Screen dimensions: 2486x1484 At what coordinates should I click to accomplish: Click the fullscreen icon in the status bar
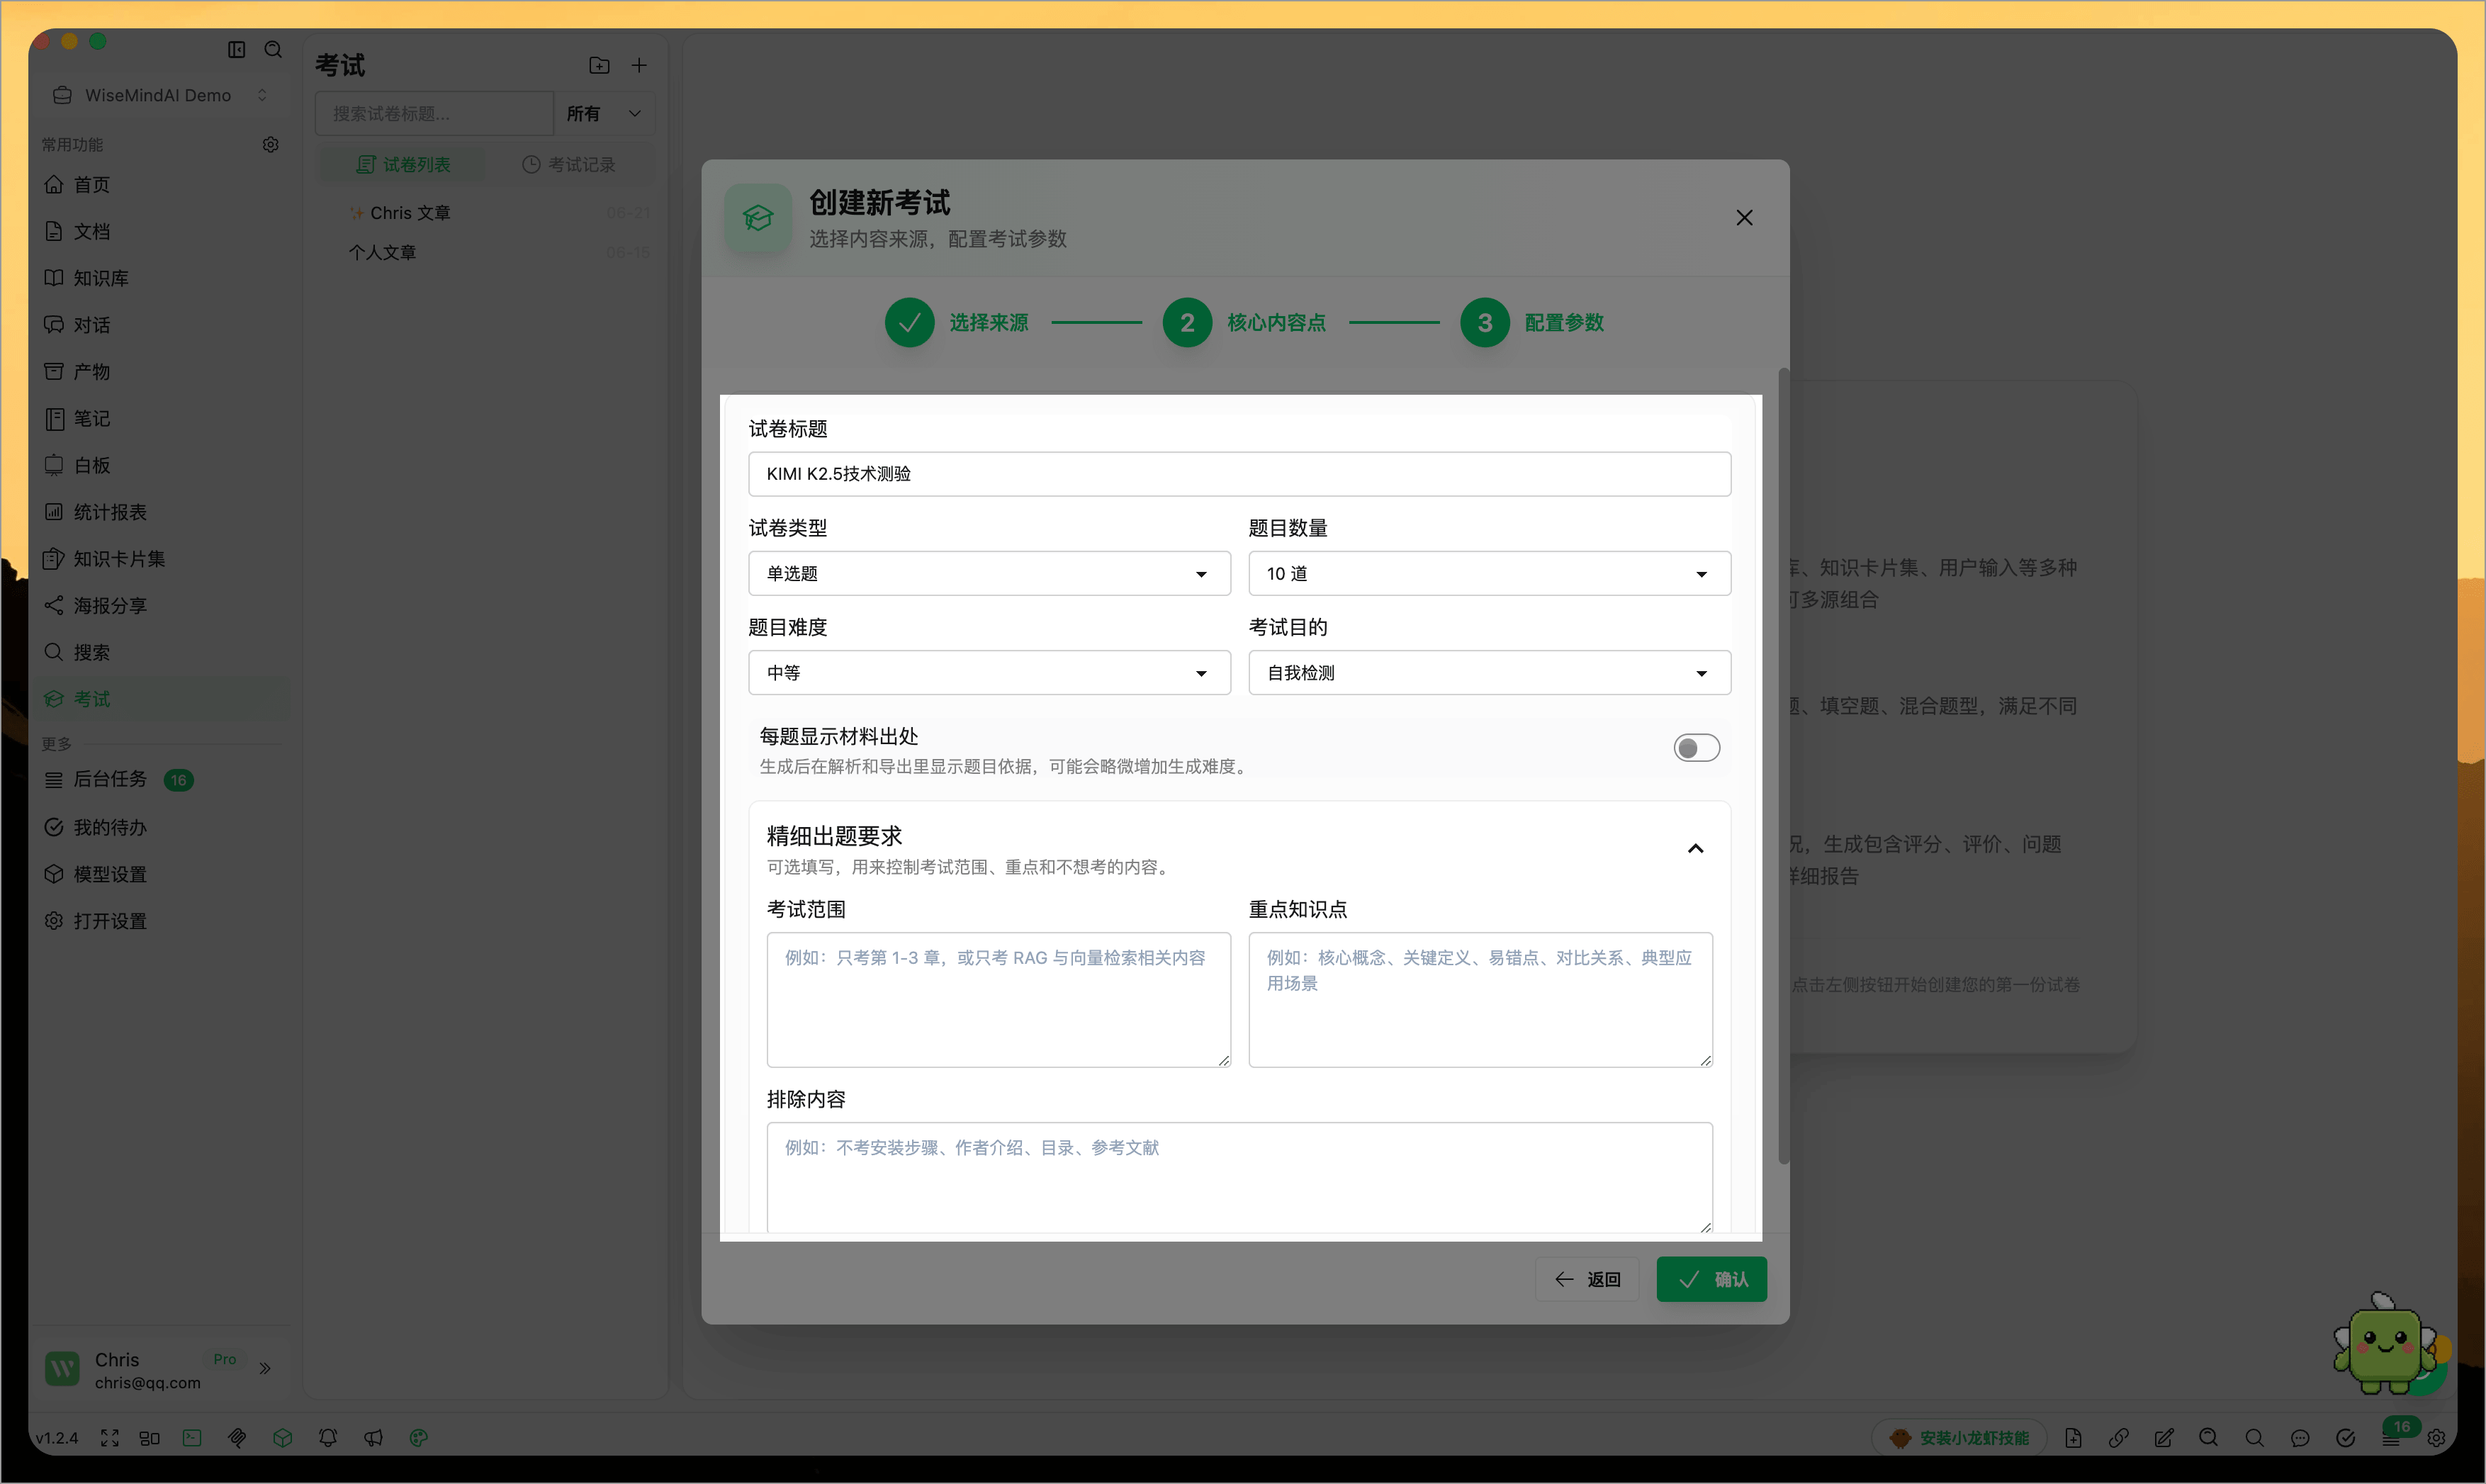pyautogui.click(x=110, y=1437)
